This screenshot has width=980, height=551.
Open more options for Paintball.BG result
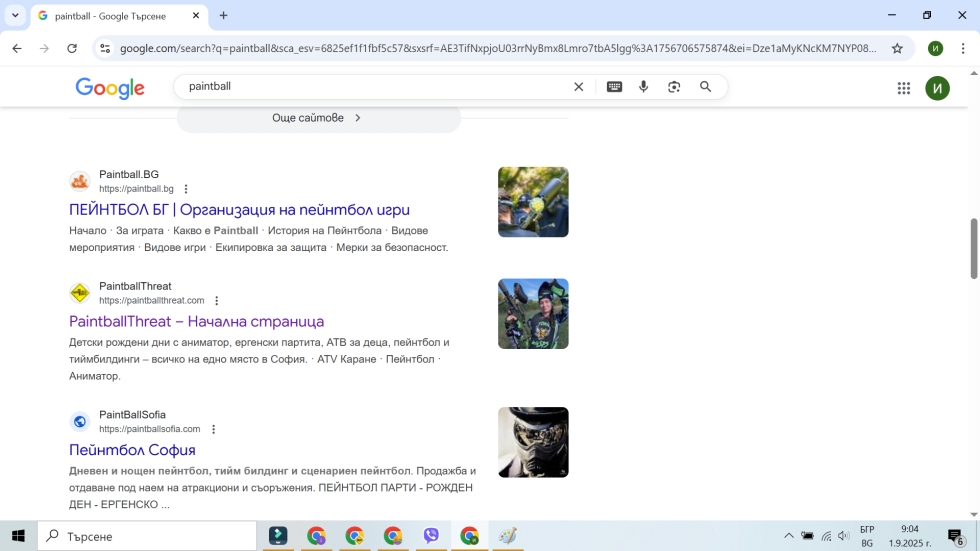pos(186,189)
